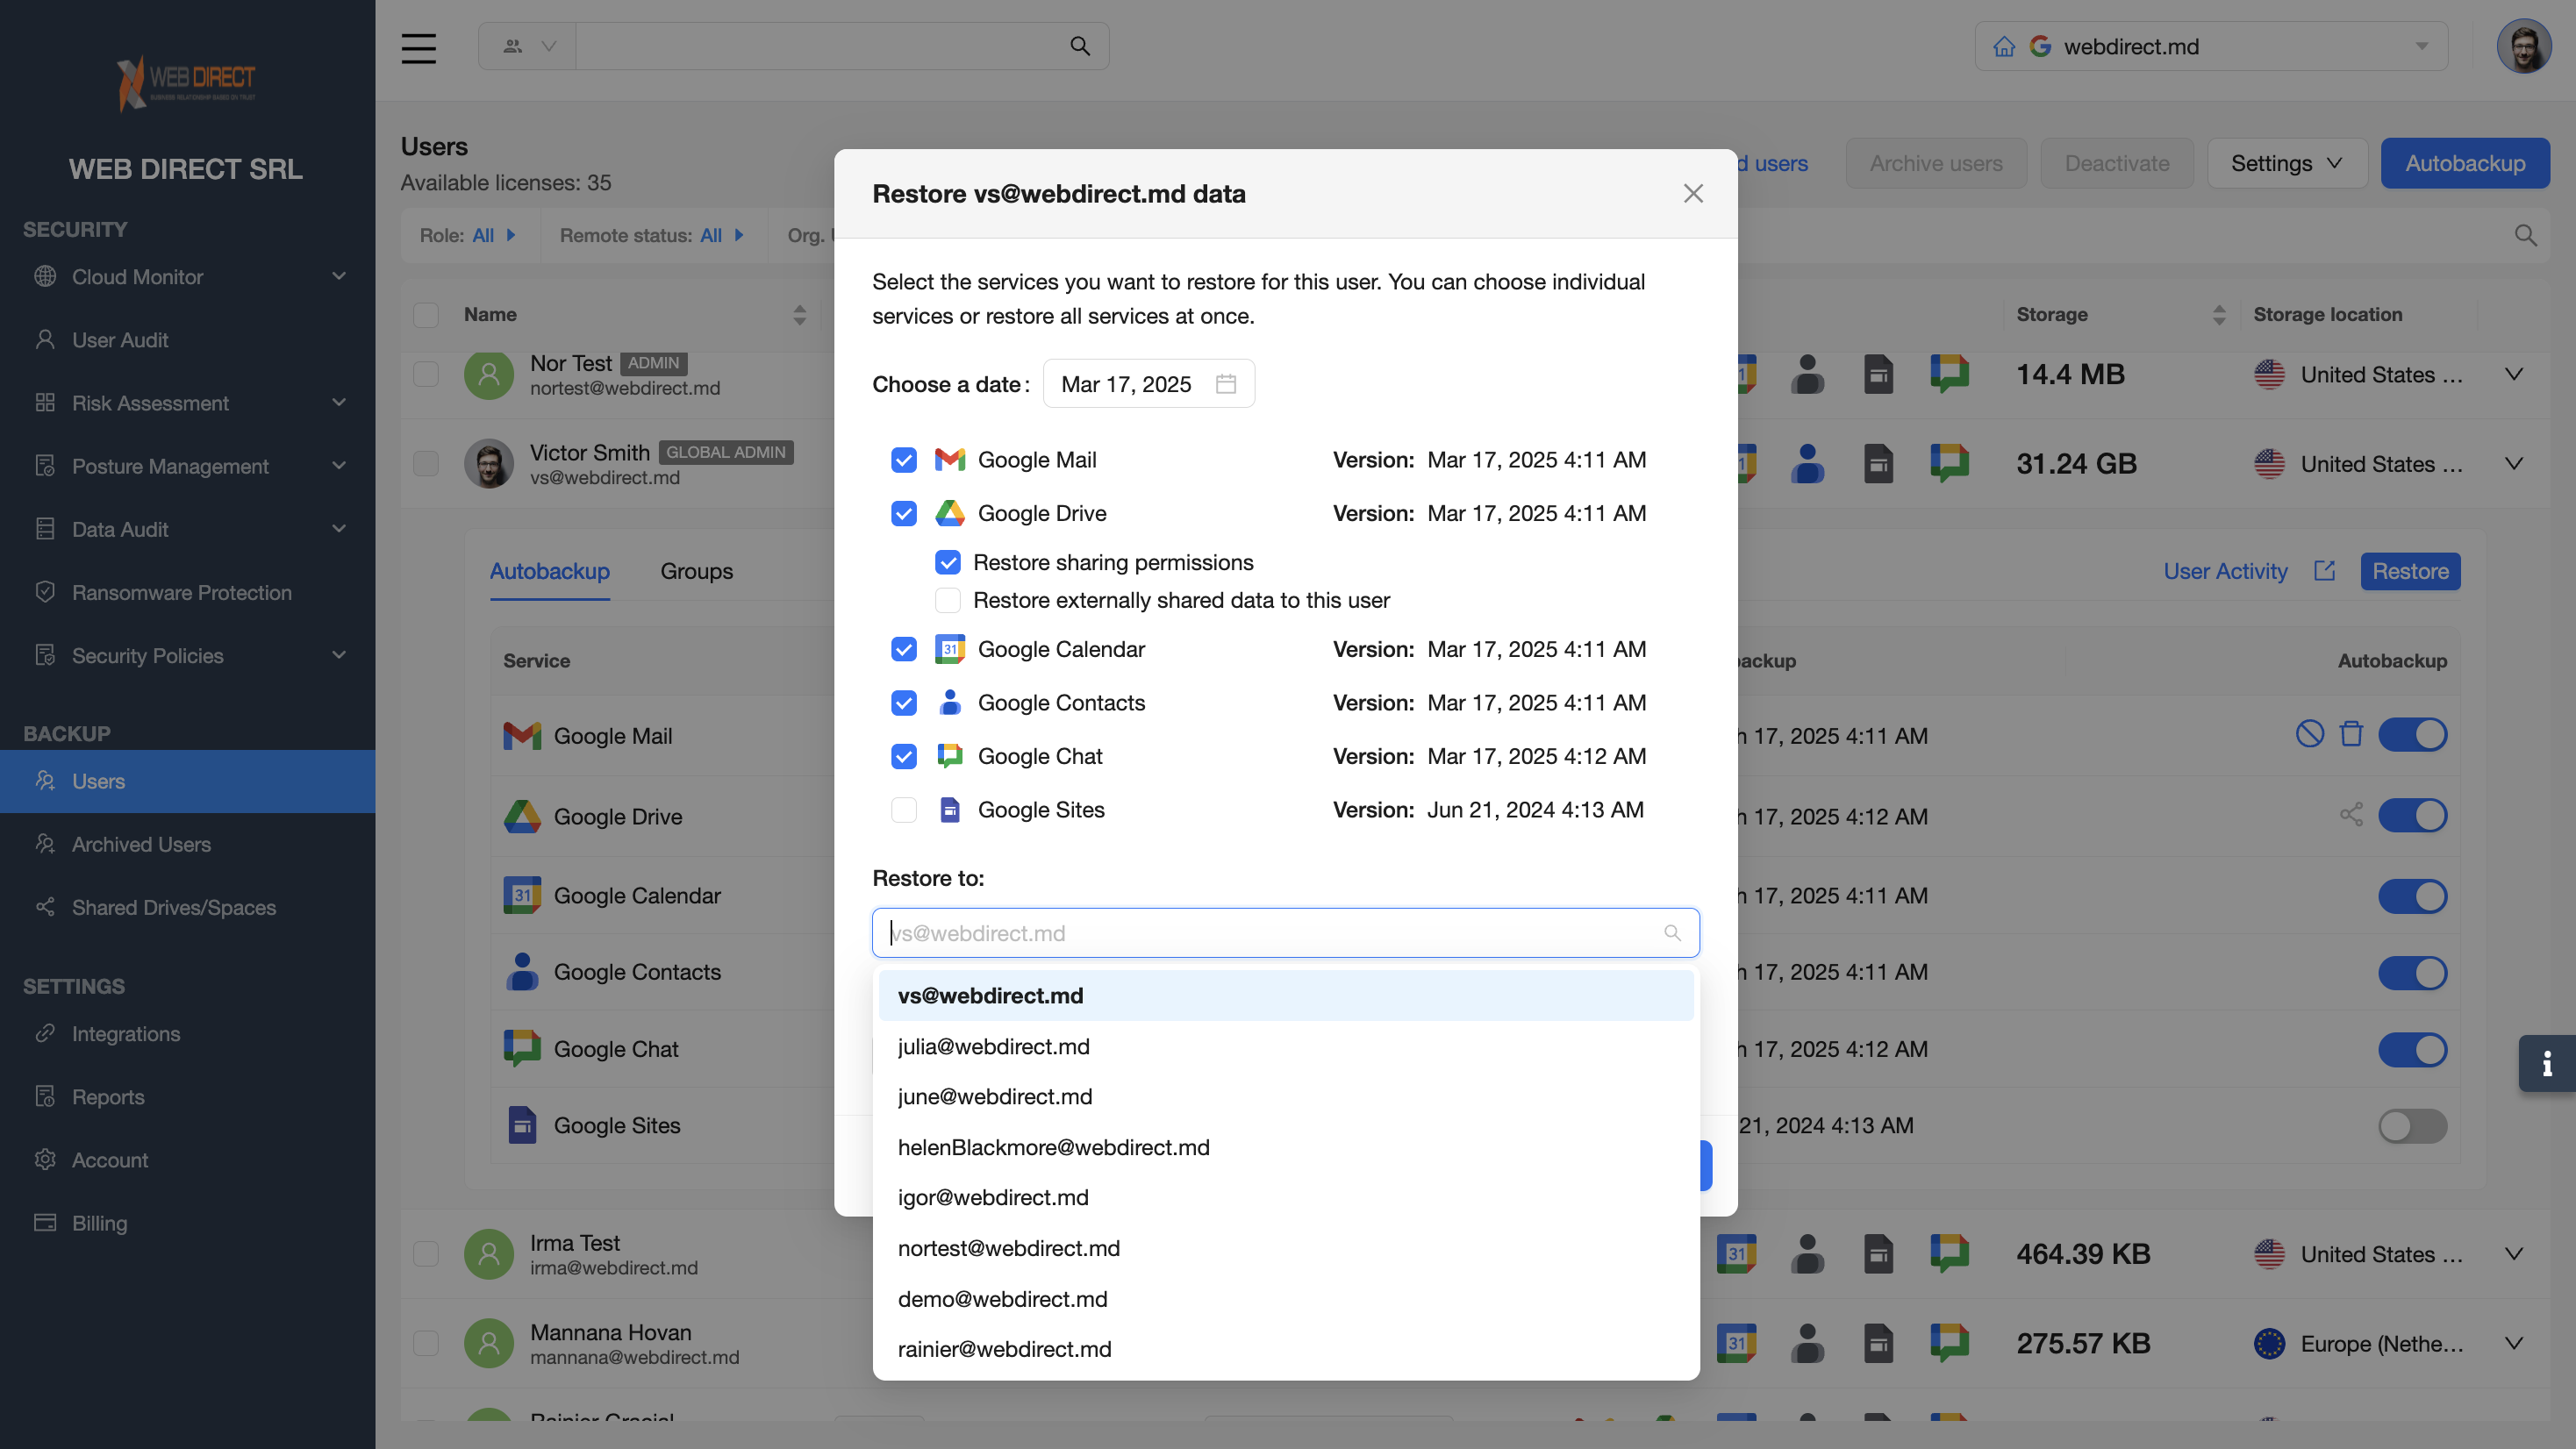The width and height of the screenshot is (2576, 1449).
Task: Click the home icon beside webdirect.md
Action: [x=2004, y=47]
